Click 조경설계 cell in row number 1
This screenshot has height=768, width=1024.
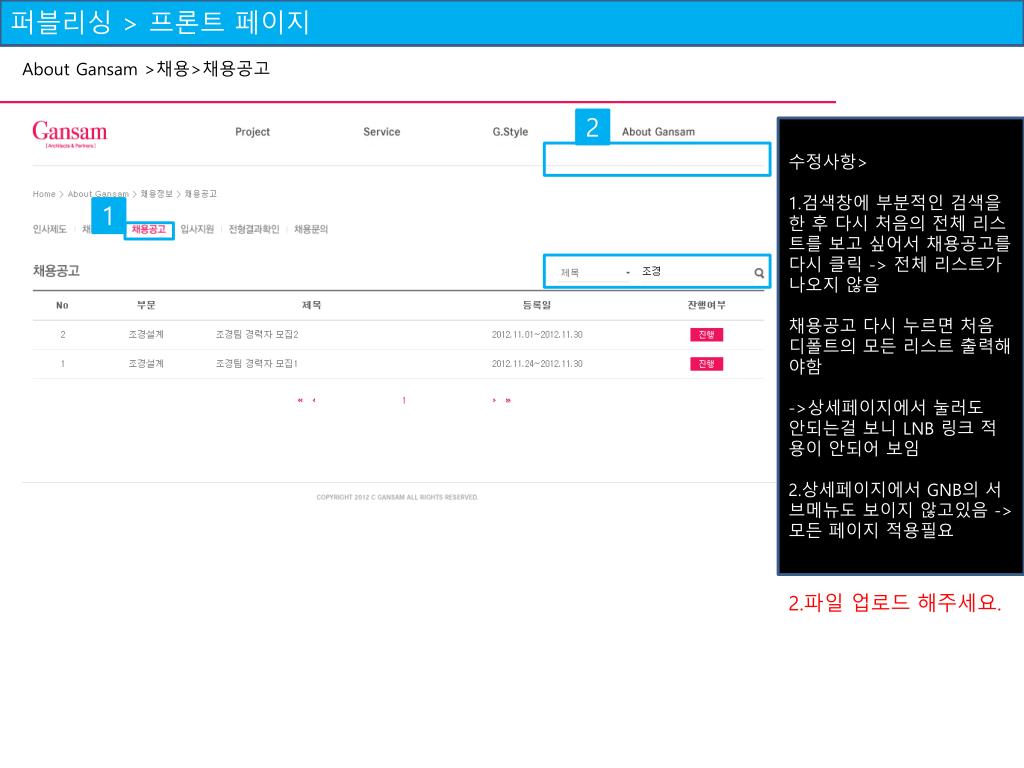coord(146,364)
